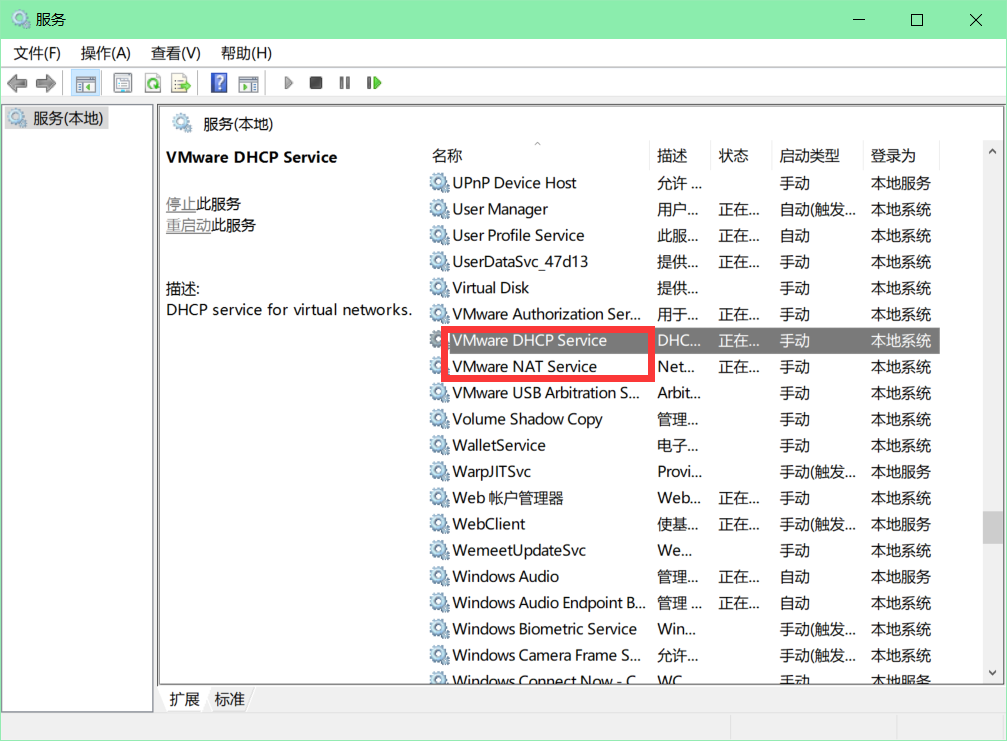Click the Restart service toolbar icon
The height and width of the screenshot is (741, 1007).
[374, 83]
